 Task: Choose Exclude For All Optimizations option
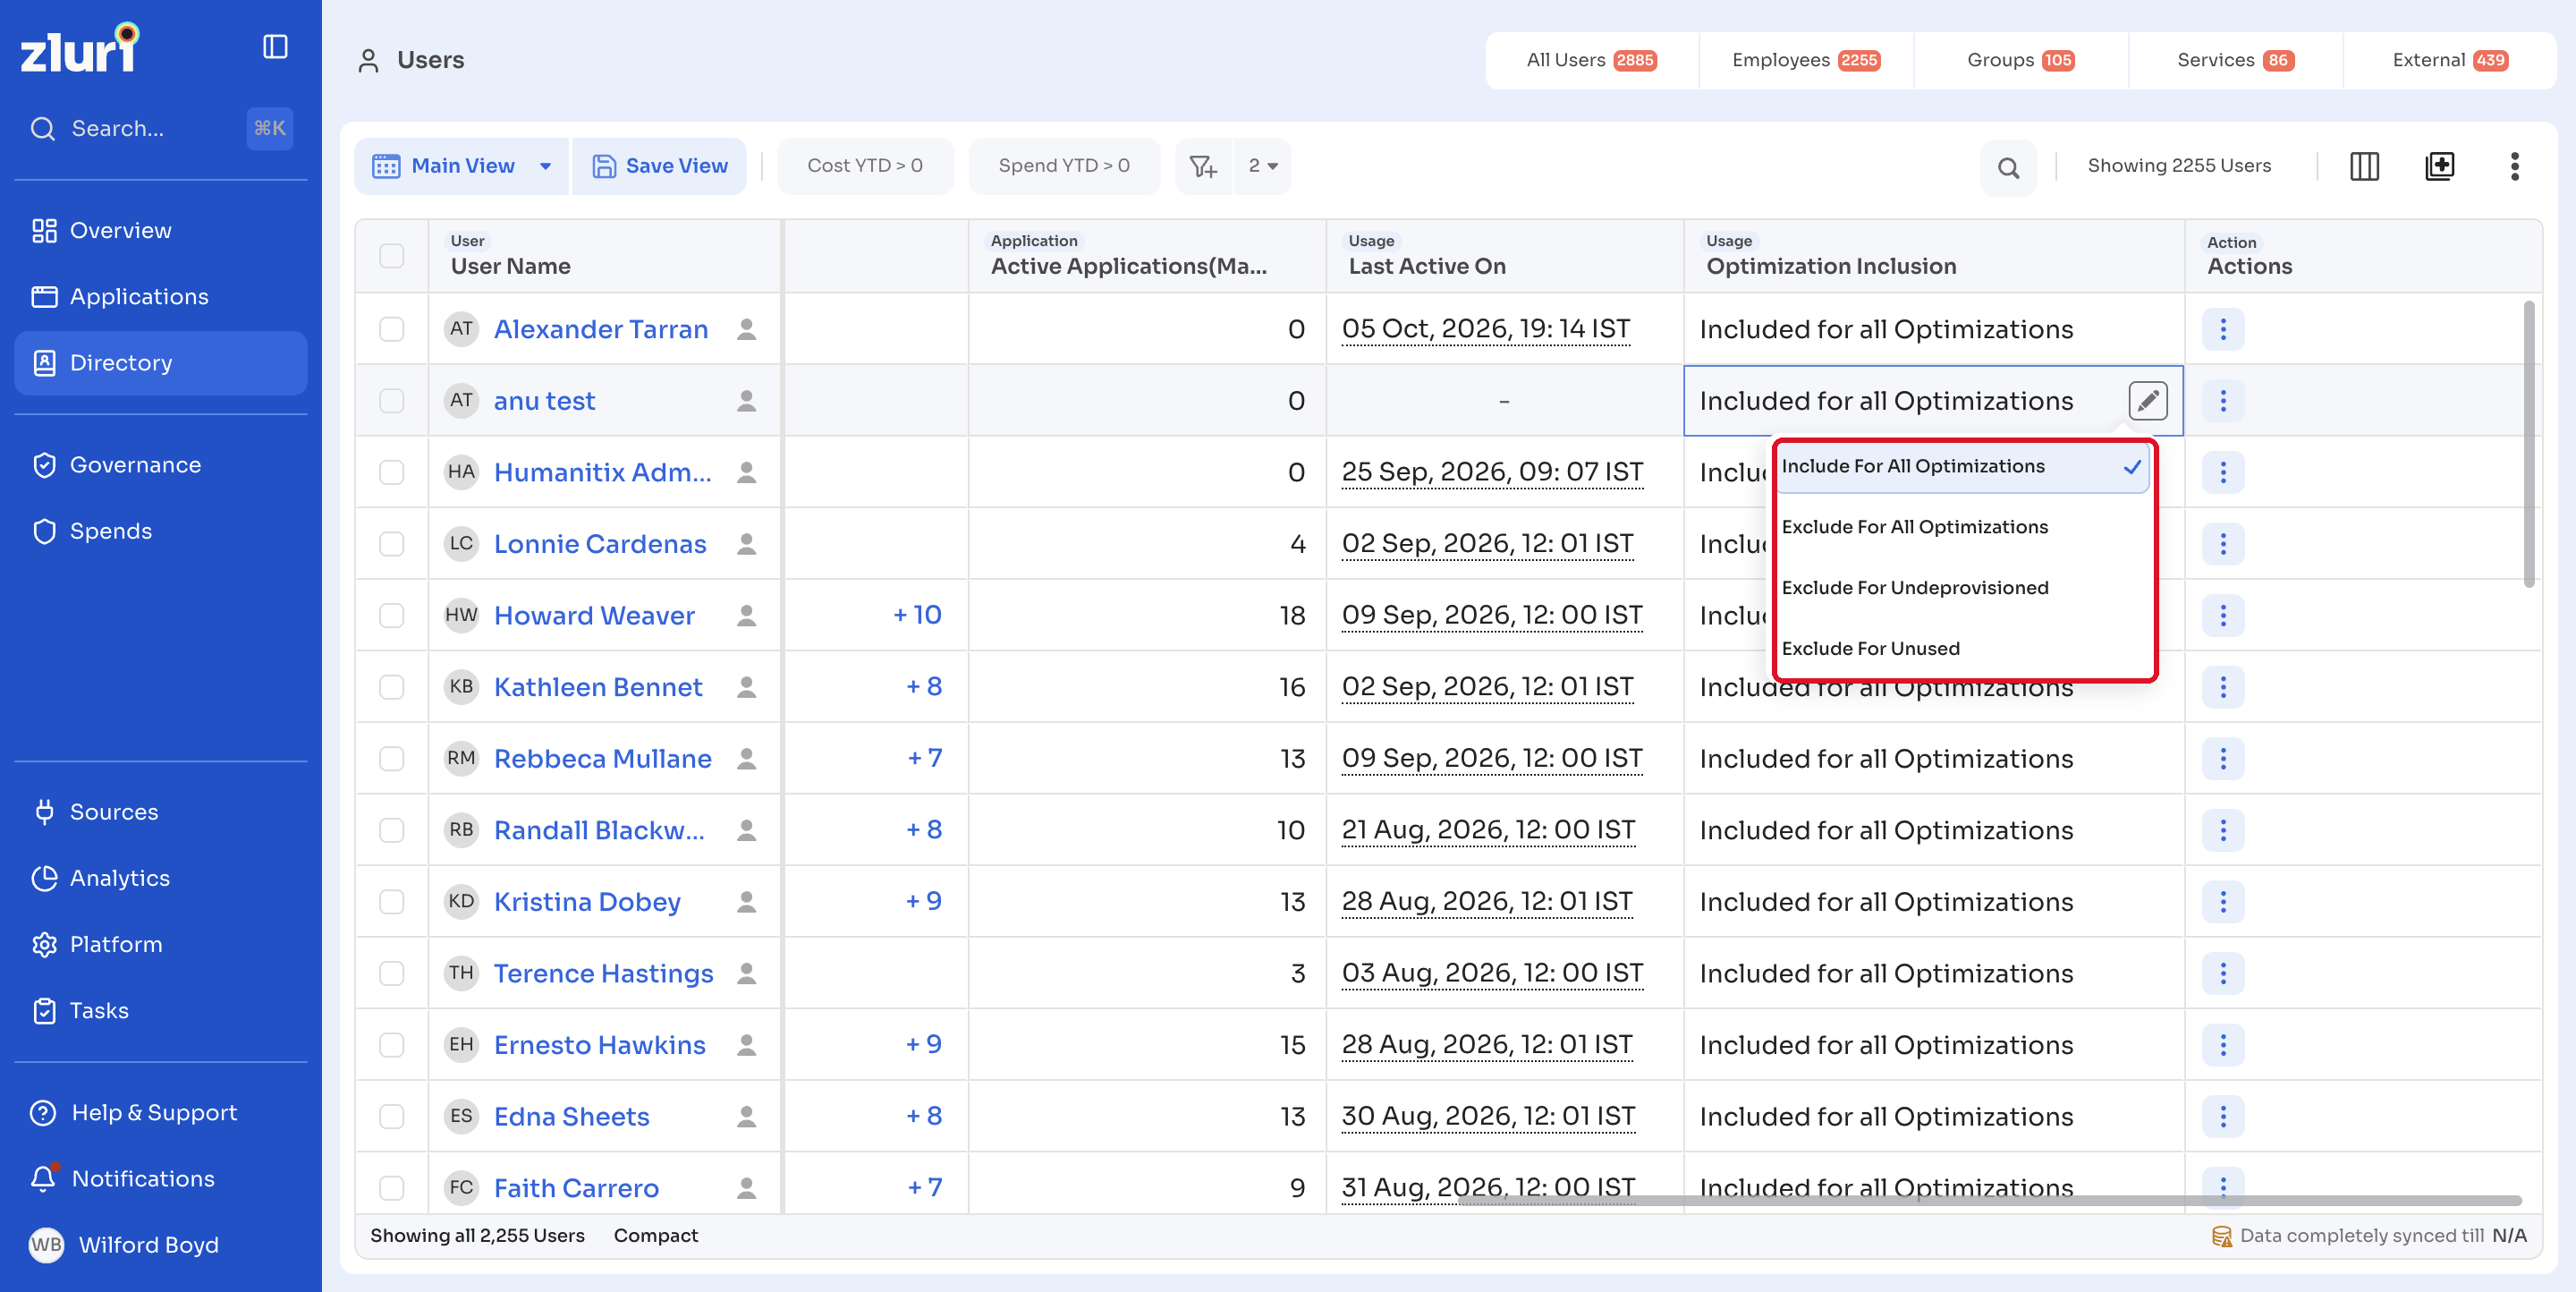1961,527
